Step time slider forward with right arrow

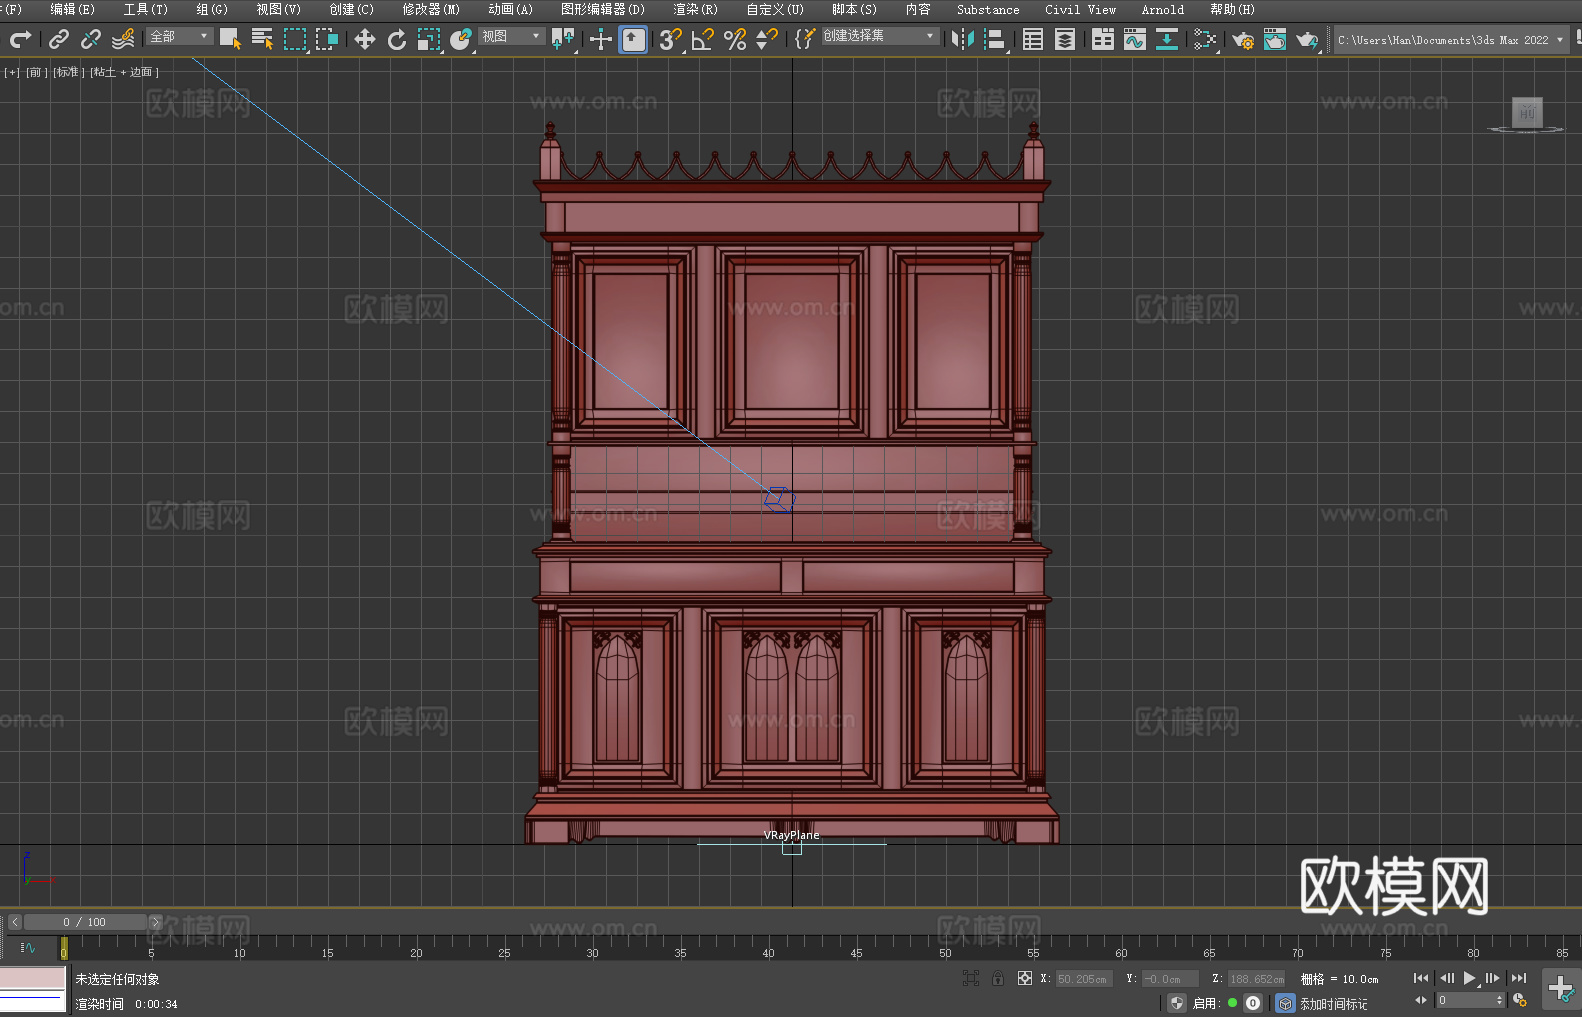tap(155, 922)
